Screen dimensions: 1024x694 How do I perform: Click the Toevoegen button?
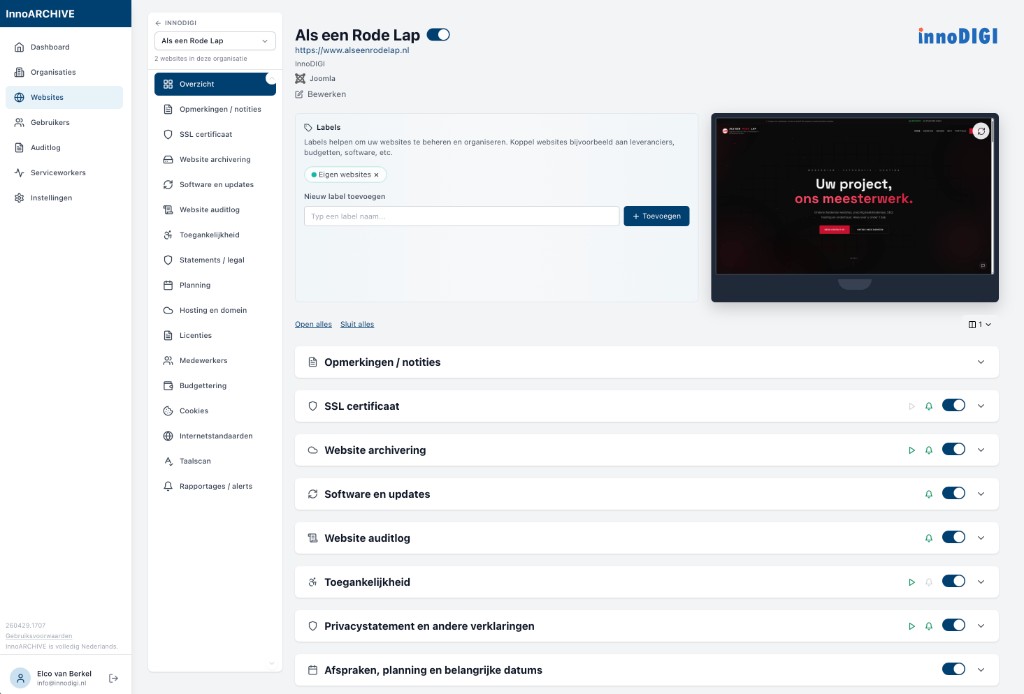coord(656,216)
